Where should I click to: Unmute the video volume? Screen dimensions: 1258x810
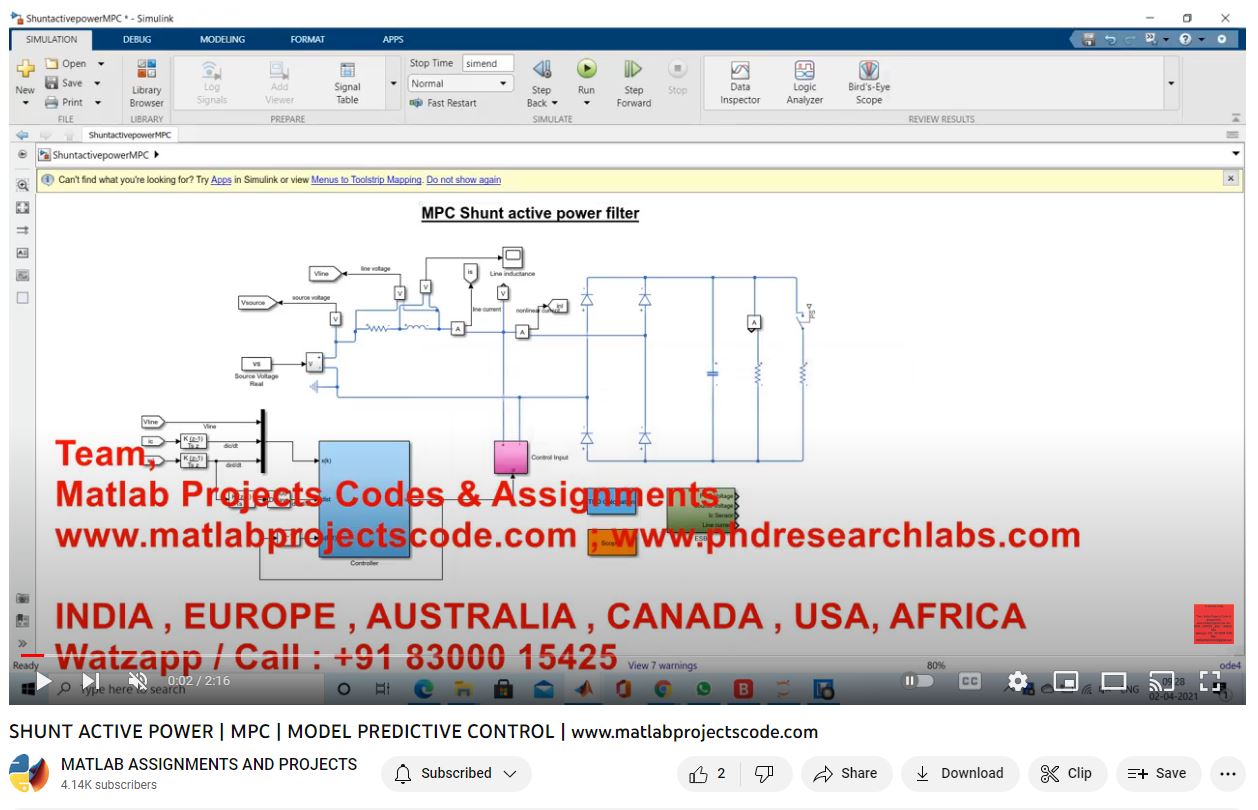138,681
